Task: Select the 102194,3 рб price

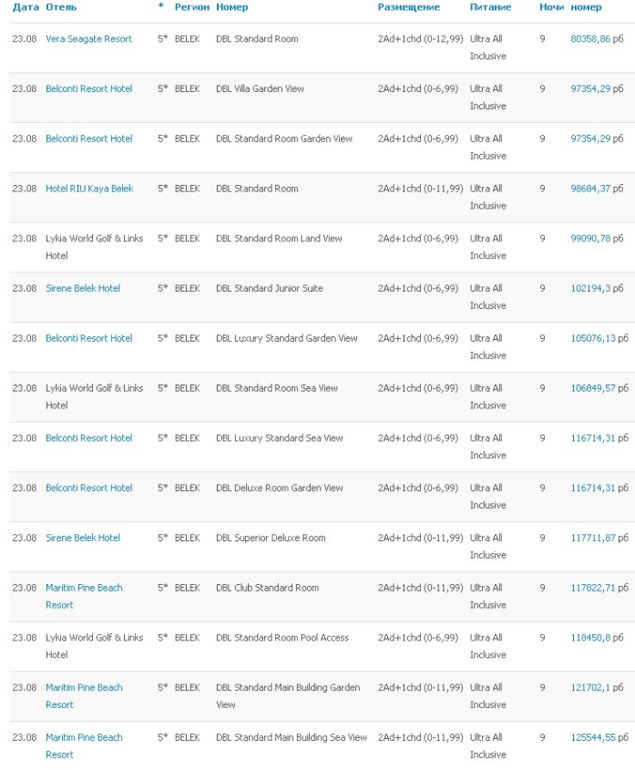Action: point(597,288)
